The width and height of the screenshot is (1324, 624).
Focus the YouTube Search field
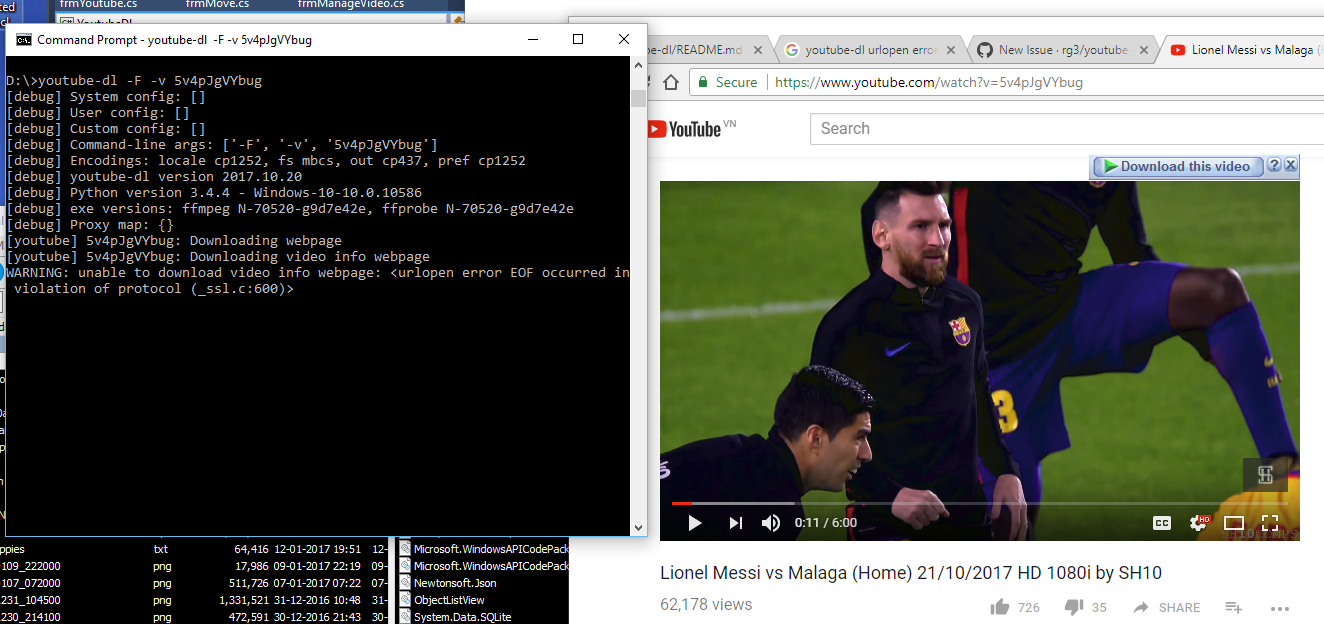[1067, 128]
